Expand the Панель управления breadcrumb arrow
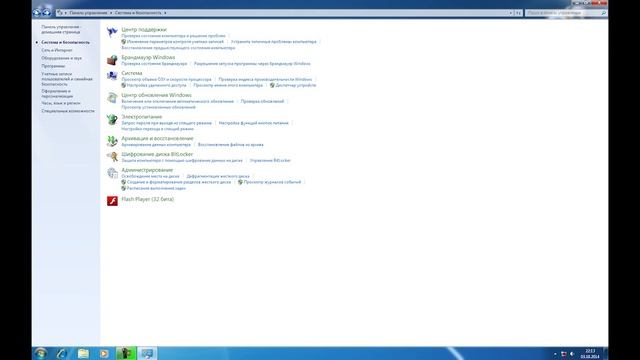The height and width of the screenshot is (360, 640). click(x=111, y=13)
